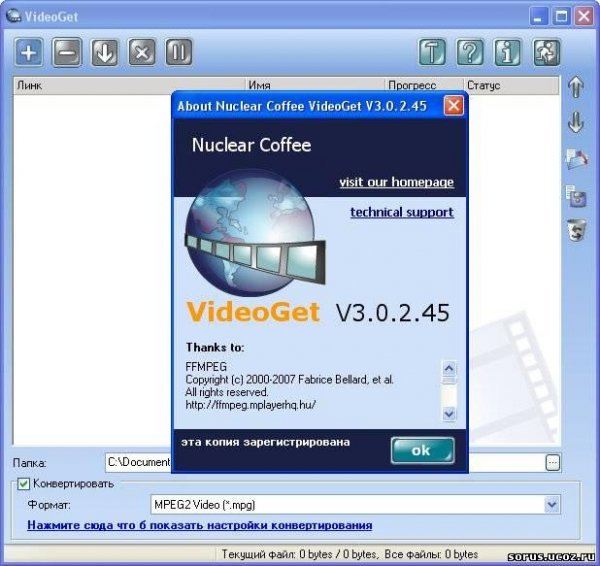Uncheck the Конвертировать checkbox
Viewport: 600px width, 566px height.
point(23,484)
